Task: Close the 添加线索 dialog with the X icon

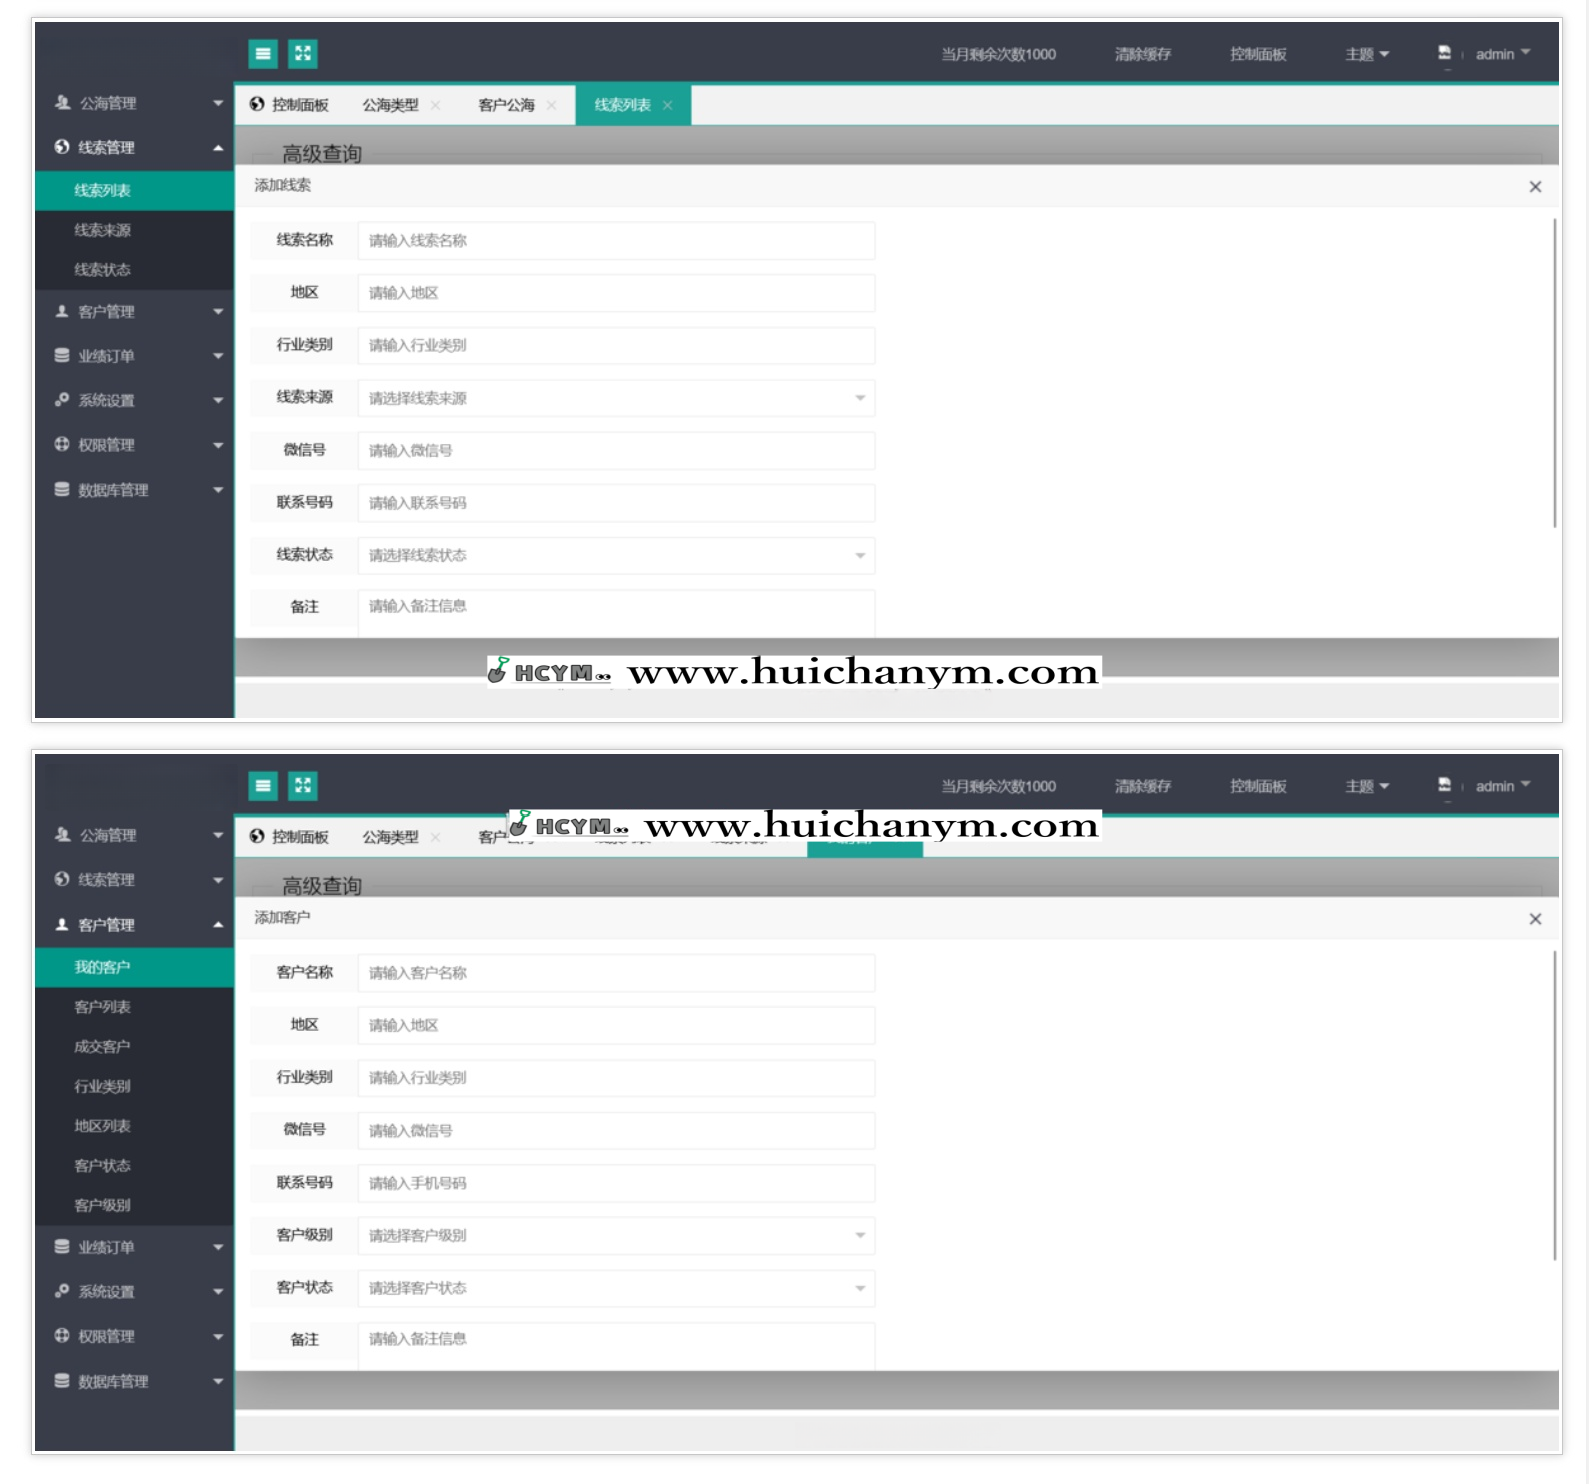Action: point(1535,187)
